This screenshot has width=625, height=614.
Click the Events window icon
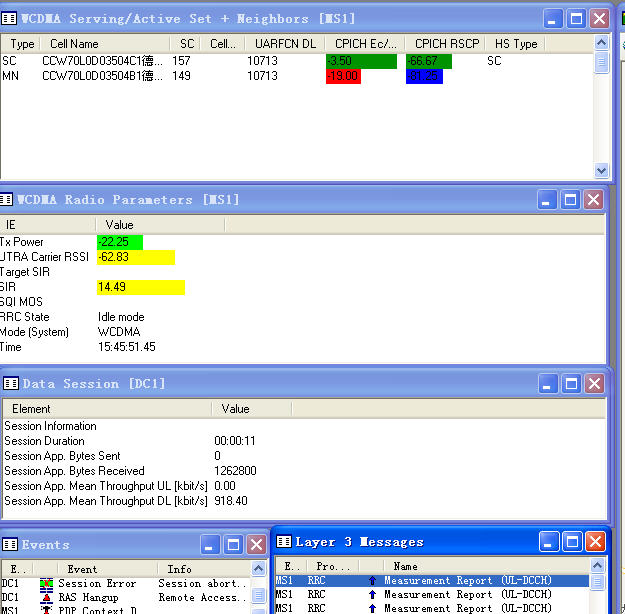point(10,544)
